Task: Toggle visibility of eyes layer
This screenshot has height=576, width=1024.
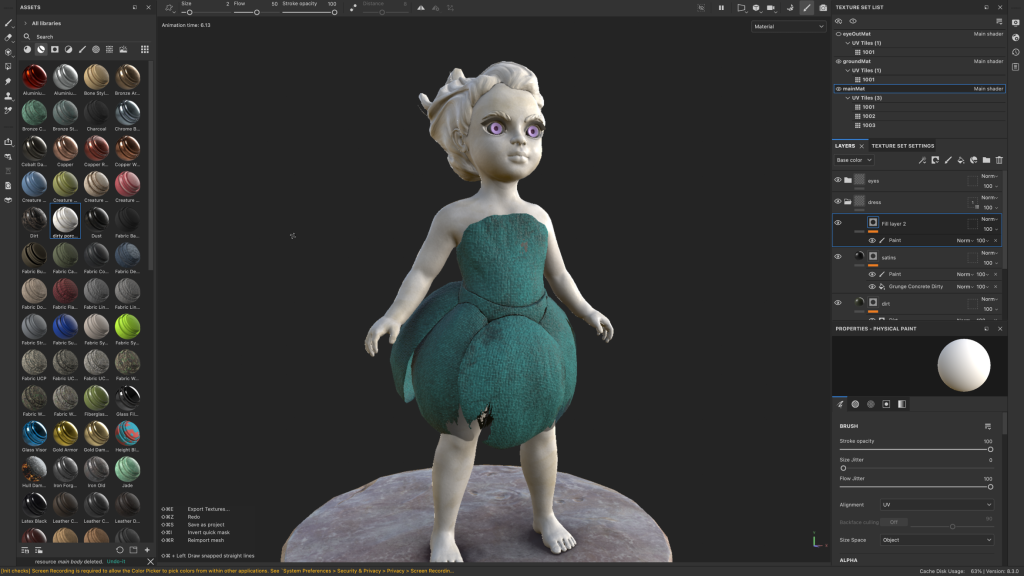Action: point(838,180)
